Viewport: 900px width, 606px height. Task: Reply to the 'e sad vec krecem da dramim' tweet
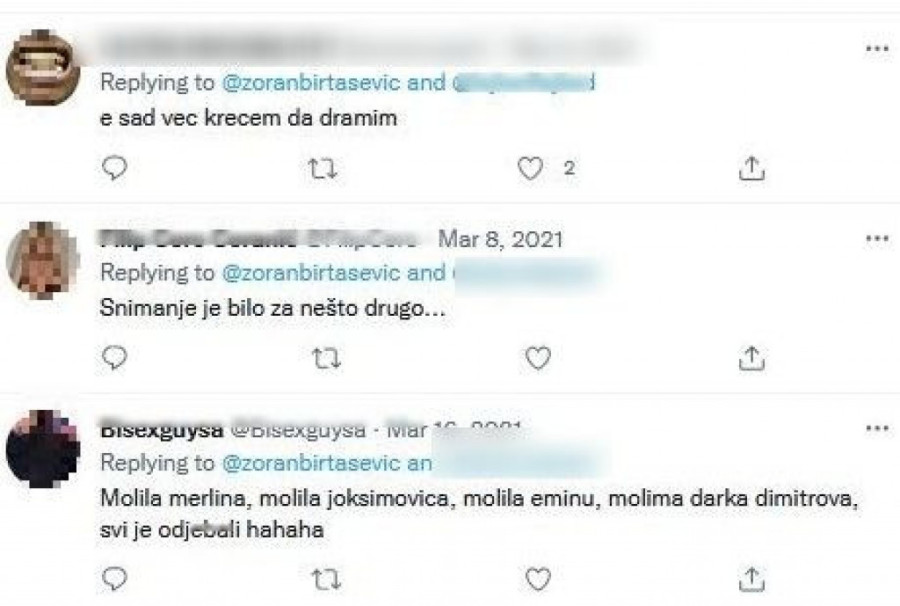pos(114,168)
